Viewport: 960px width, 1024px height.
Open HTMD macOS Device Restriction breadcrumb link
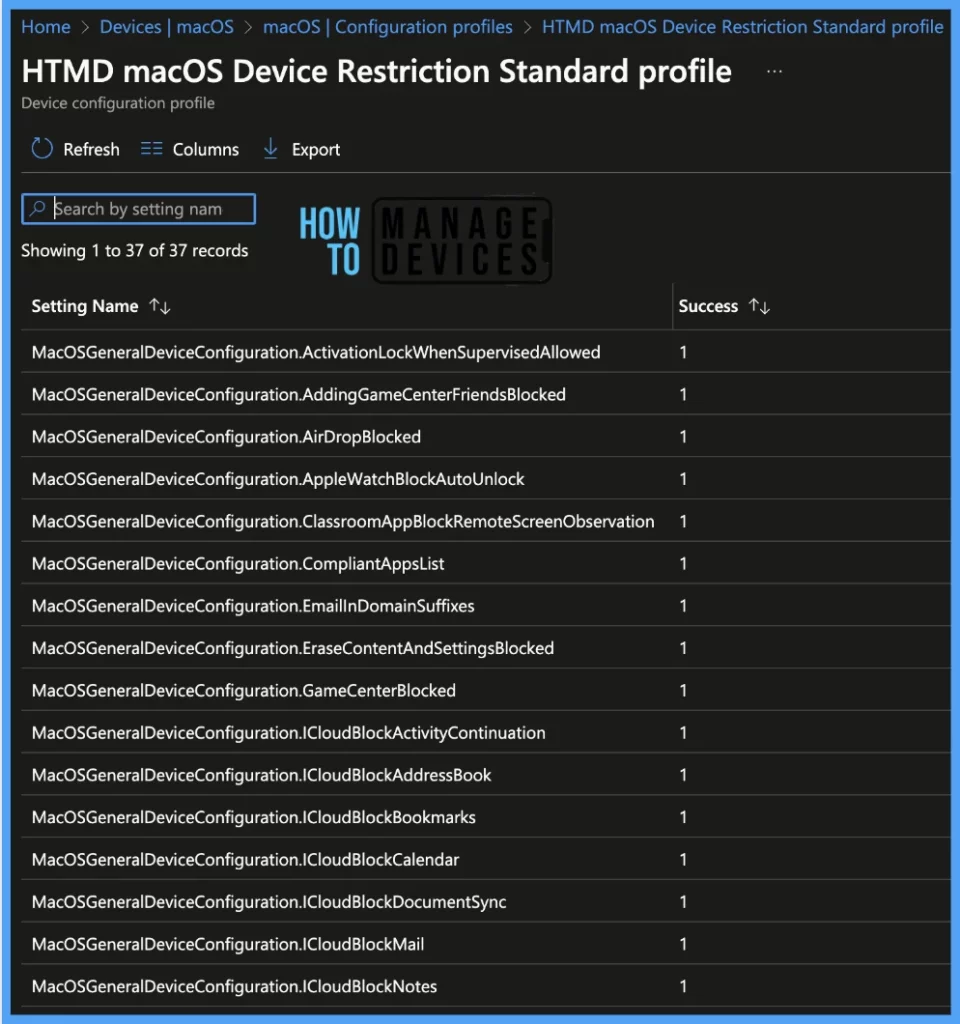click(743, 27)
